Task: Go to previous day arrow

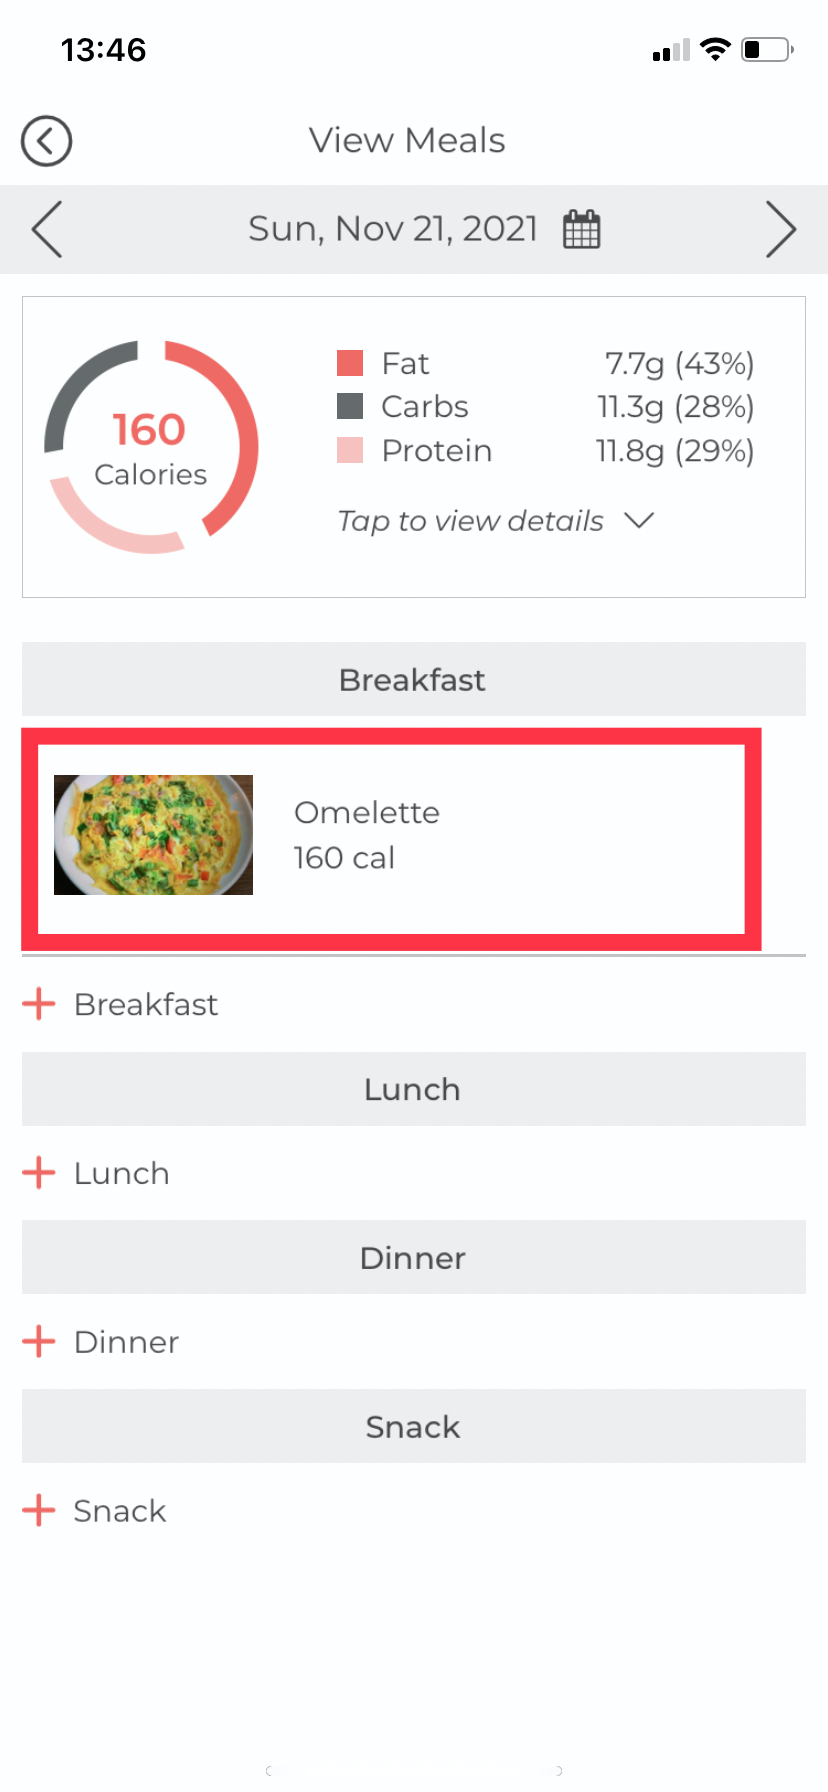Action: coord(47,229)
